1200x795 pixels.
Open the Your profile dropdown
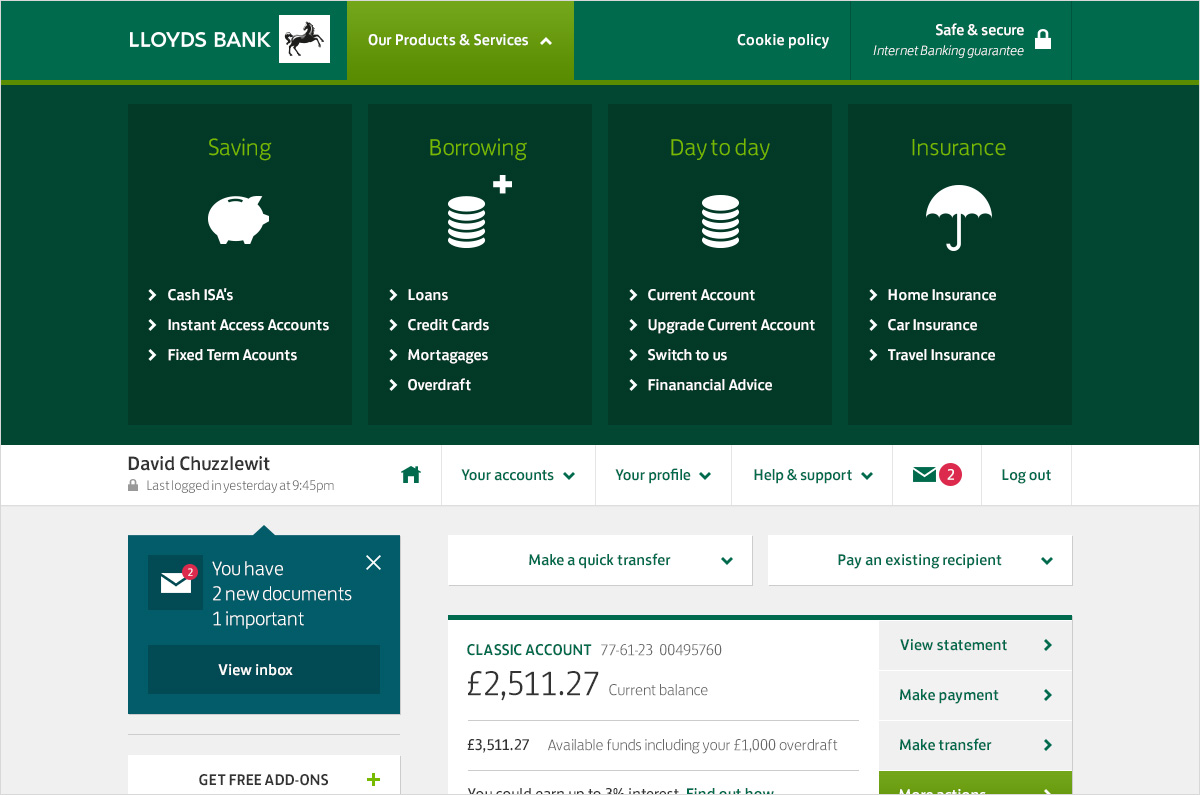(663, 475)
